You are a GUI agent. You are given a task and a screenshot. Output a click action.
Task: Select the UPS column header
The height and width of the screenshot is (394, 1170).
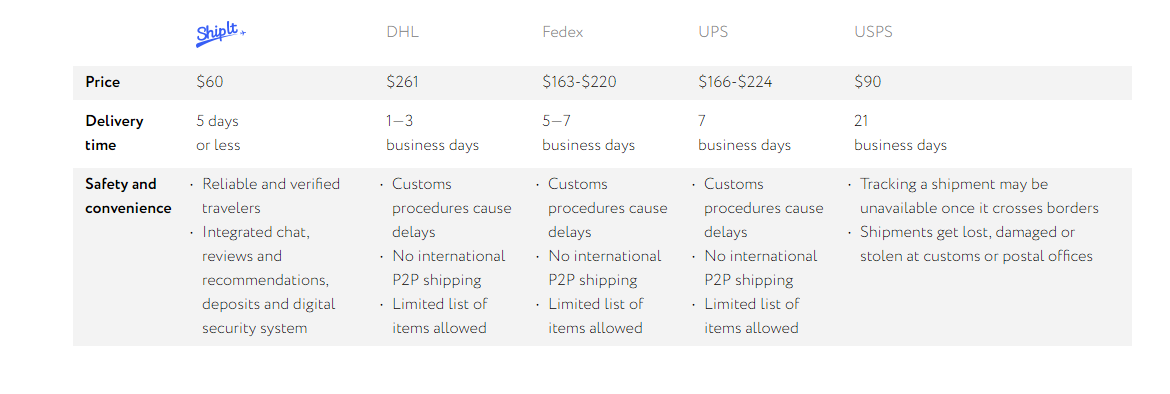[x=713, y=32]
